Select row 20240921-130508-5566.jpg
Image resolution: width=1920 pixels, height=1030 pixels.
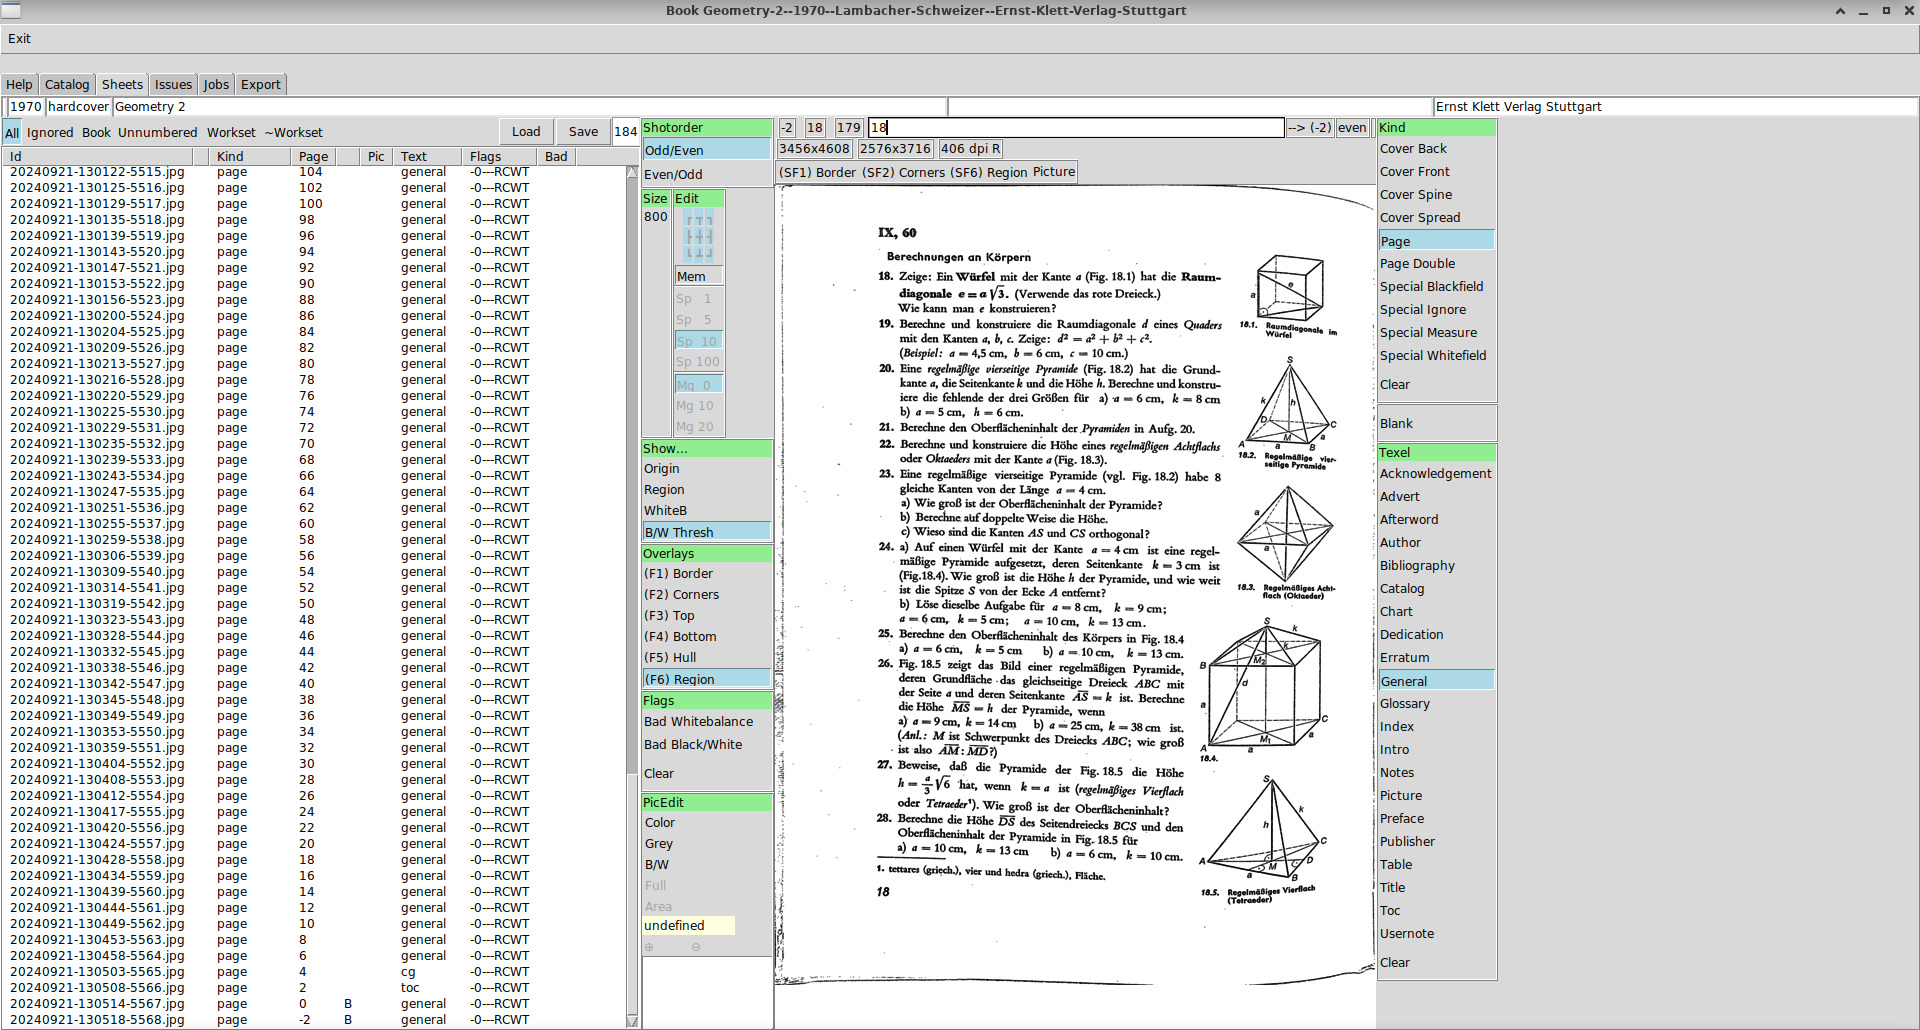coord(315,988)
